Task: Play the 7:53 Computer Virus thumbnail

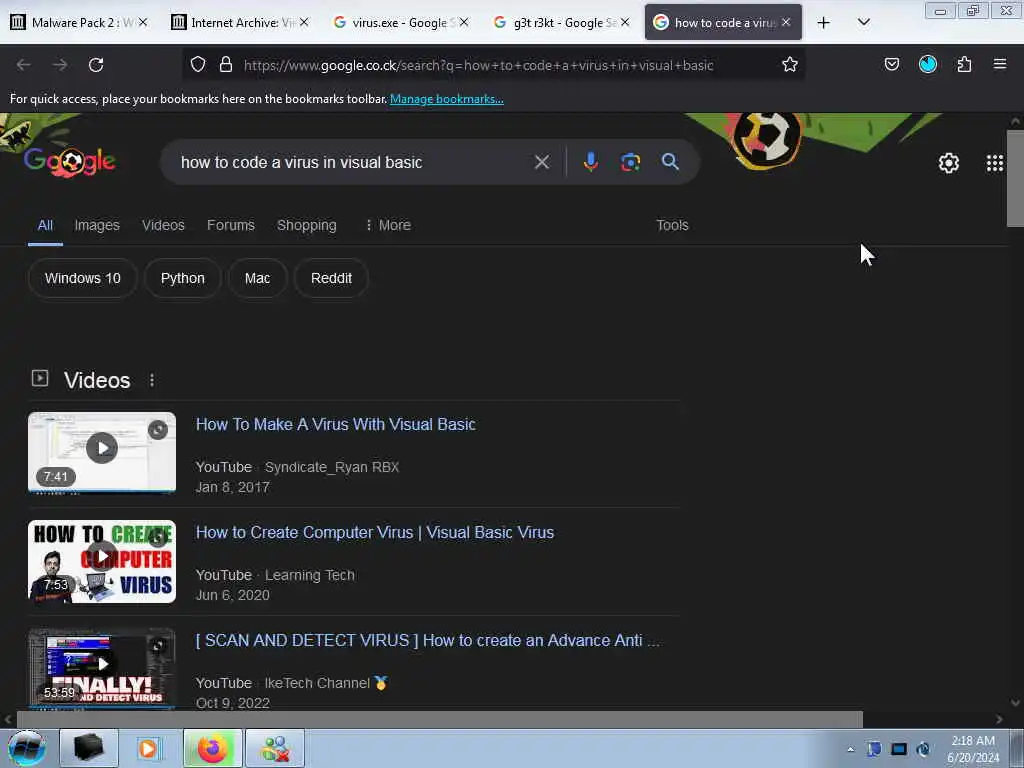Action: click(x=102, y=561)
